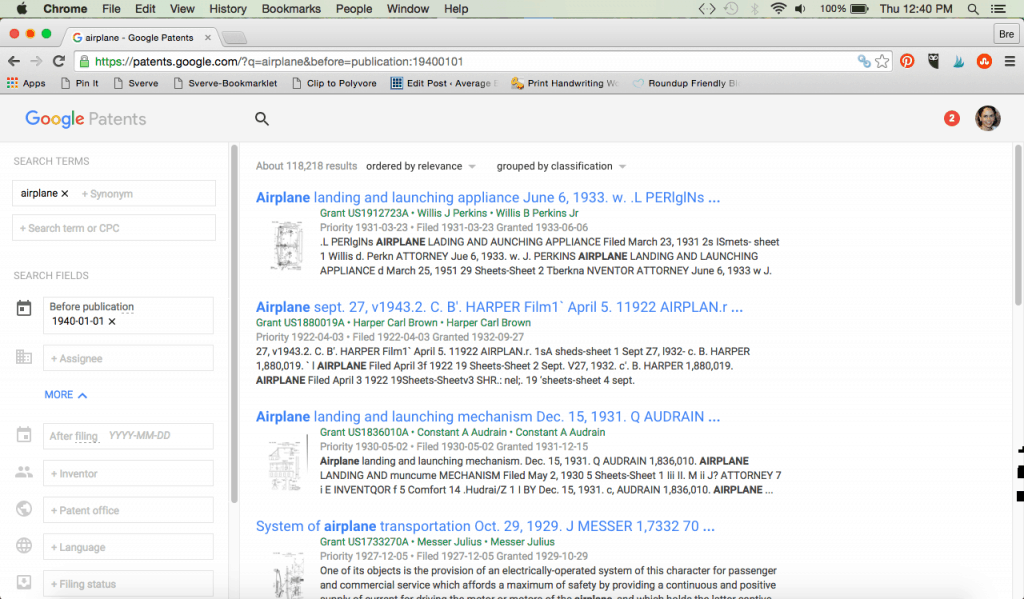
Task: Remove the airplane search term
Action: click(x=65, y=193)
